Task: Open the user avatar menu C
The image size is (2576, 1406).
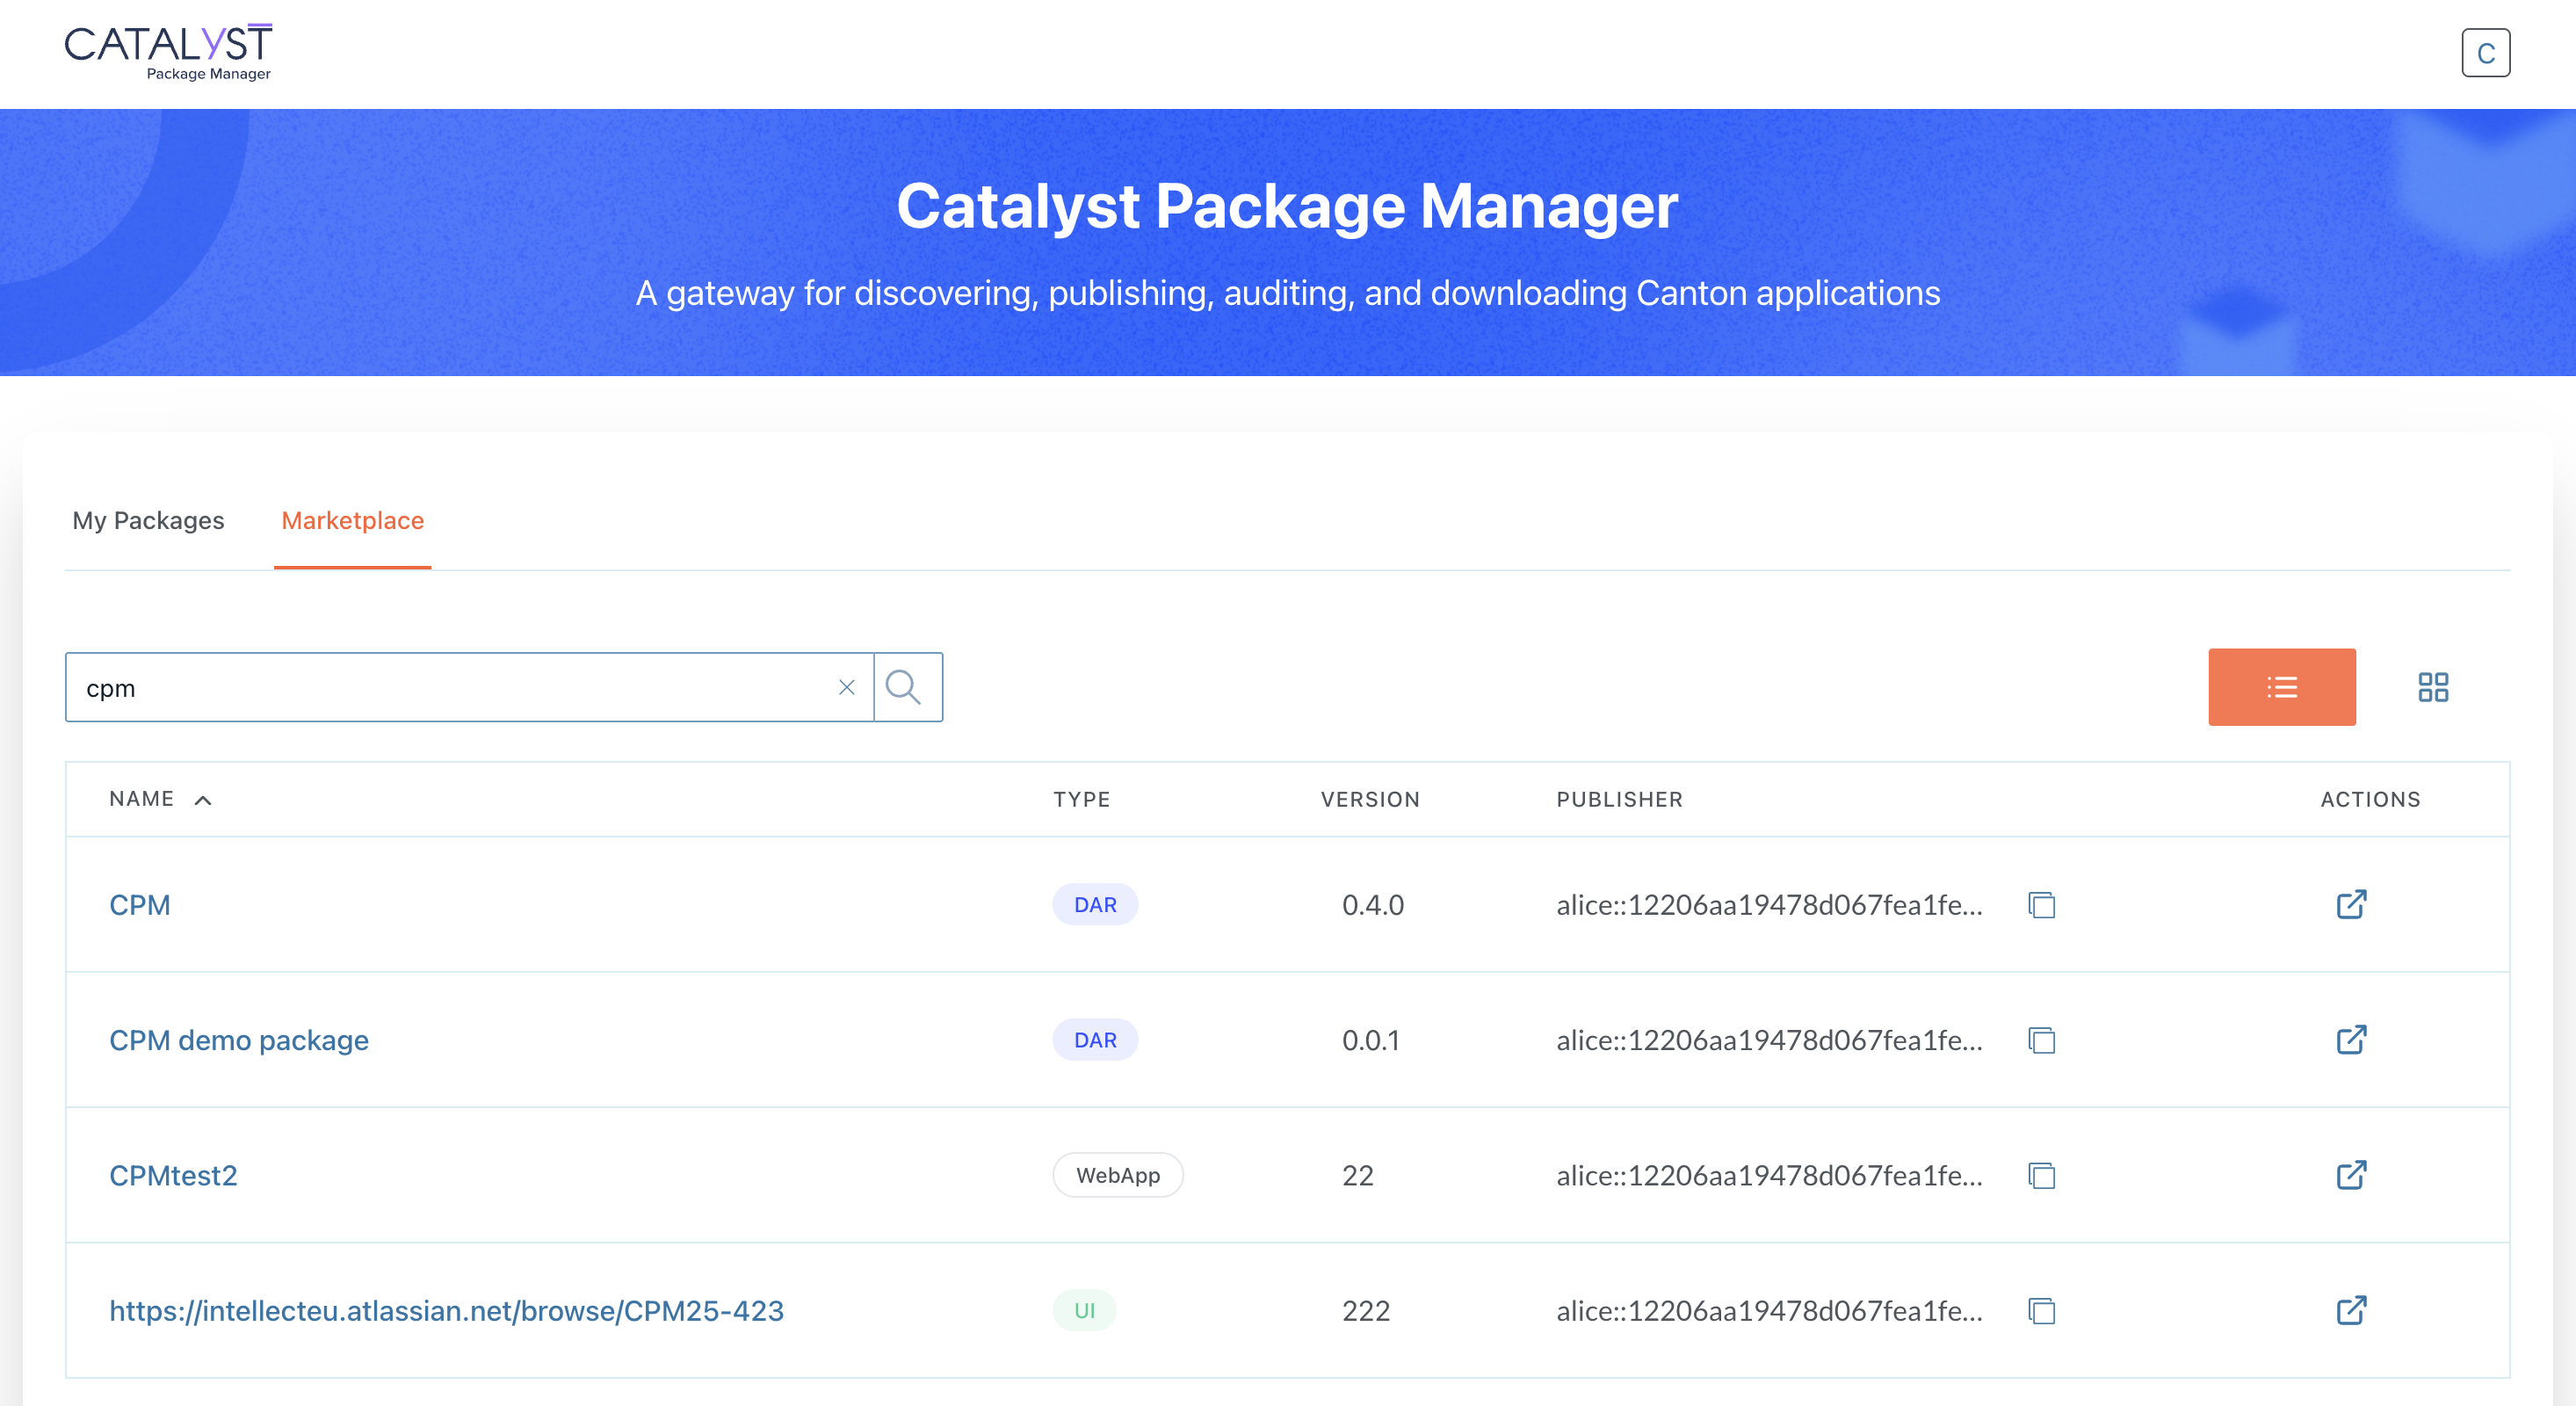Action: (x=2485, y=53)
